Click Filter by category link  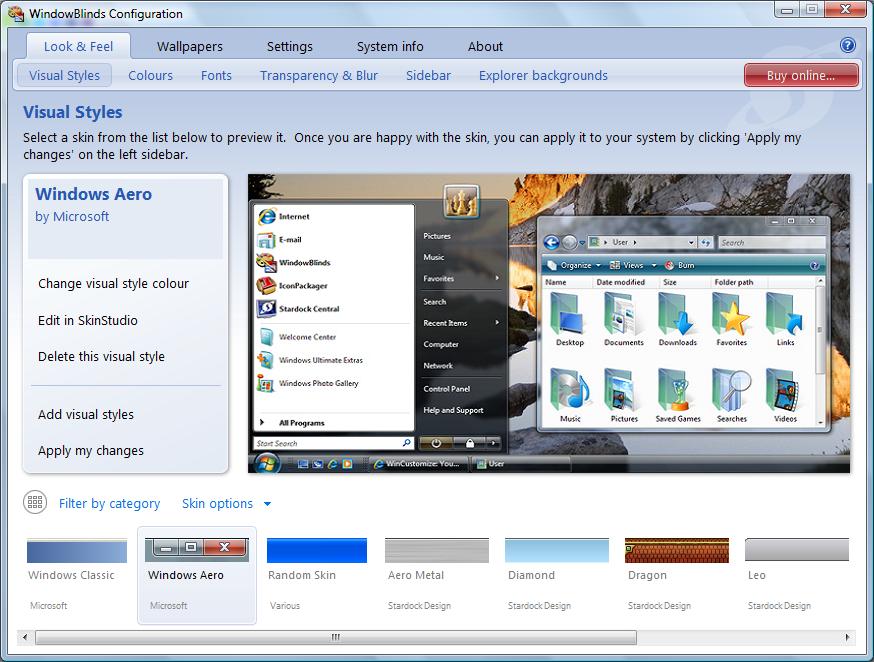[109, 503]
